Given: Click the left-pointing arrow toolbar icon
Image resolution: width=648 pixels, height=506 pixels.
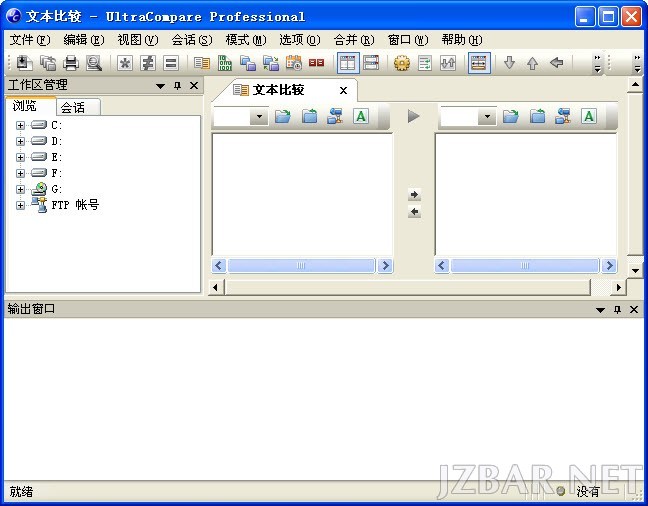Looking at the screenshot, I should pos(557,63).
